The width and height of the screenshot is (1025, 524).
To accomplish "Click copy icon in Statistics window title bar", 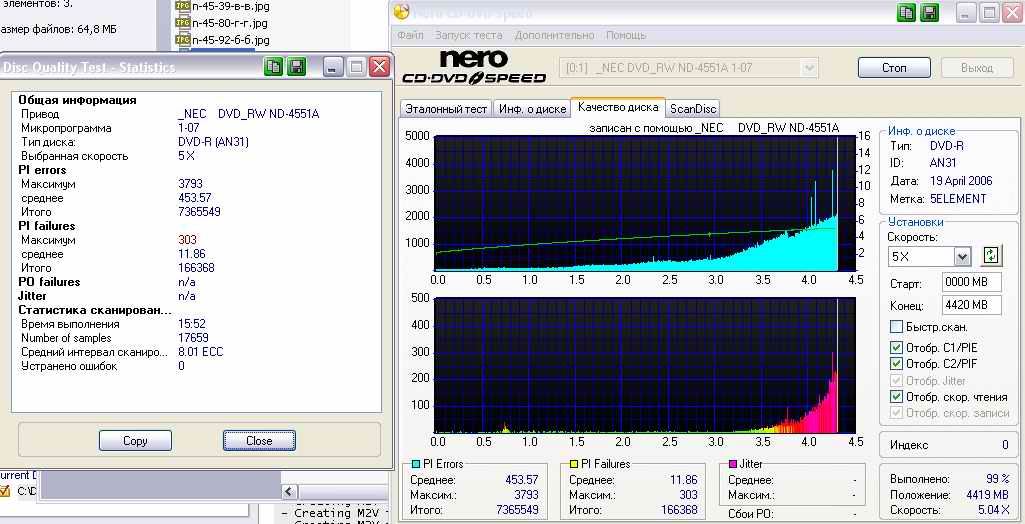I will coord(273,67).
